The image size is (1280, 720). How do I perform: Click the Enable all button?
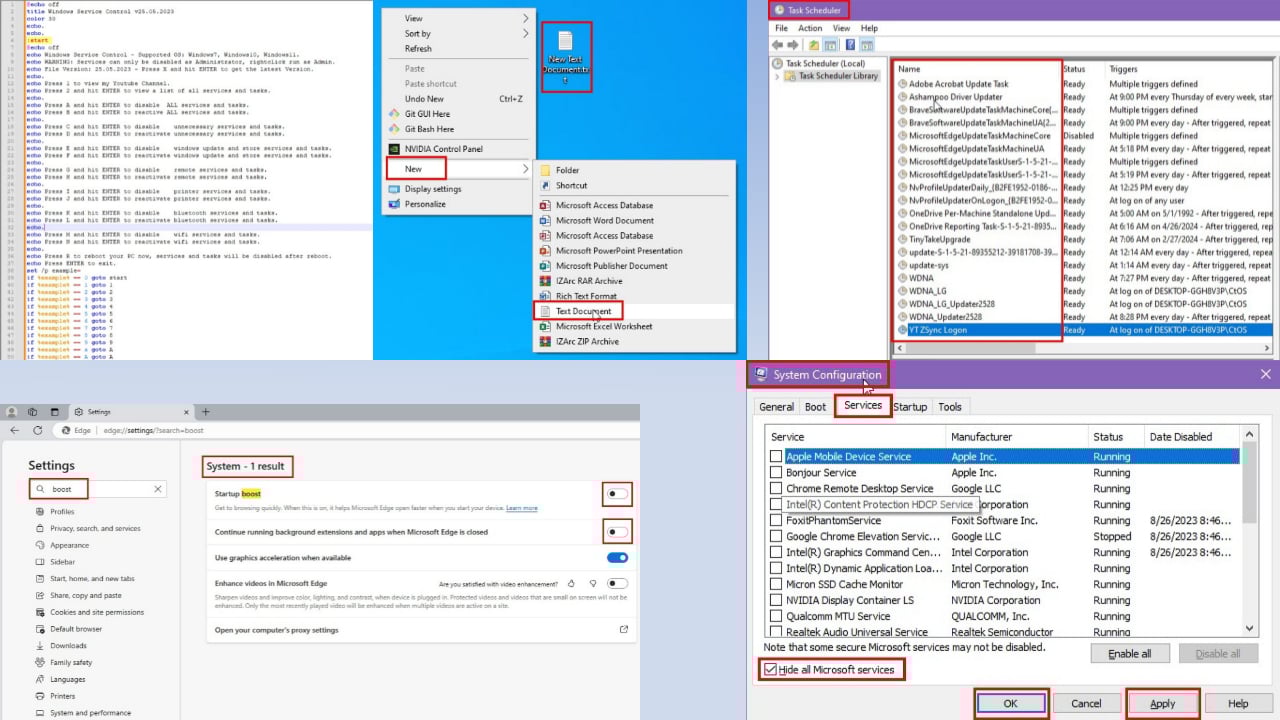(x=1130, y=653)
